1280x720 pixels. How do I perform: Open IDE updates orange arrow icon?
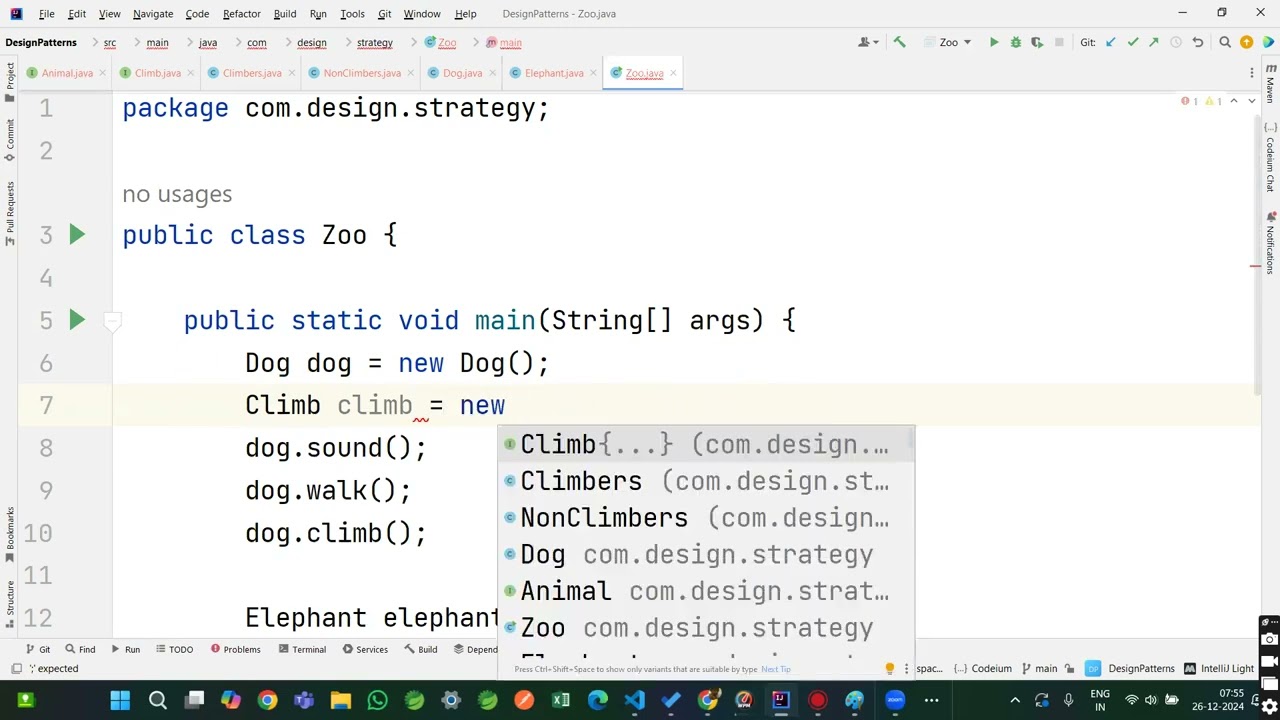coord(1246,42)
